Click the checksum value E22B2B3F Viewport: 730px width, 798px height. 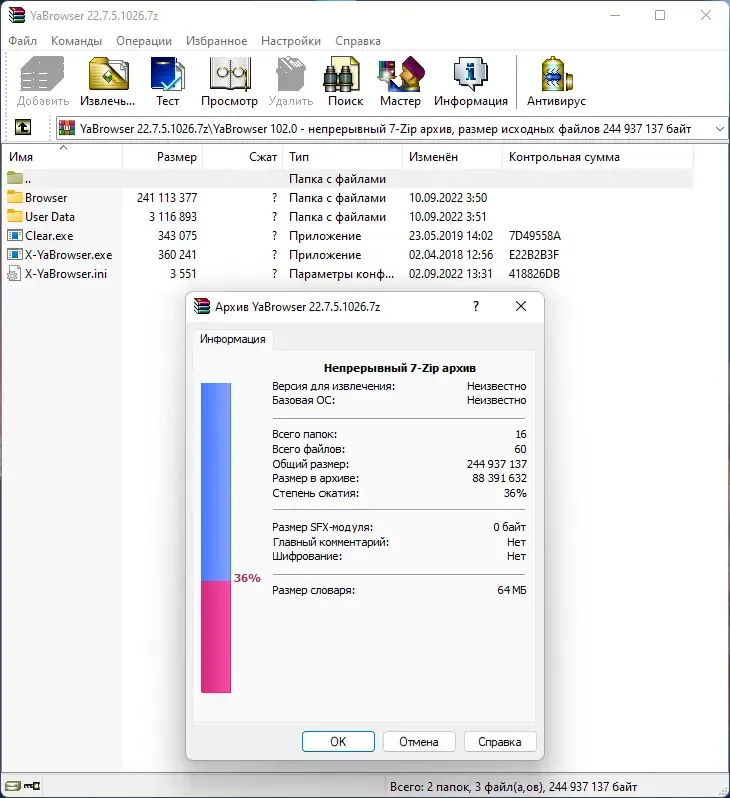(x=534, y=254)
